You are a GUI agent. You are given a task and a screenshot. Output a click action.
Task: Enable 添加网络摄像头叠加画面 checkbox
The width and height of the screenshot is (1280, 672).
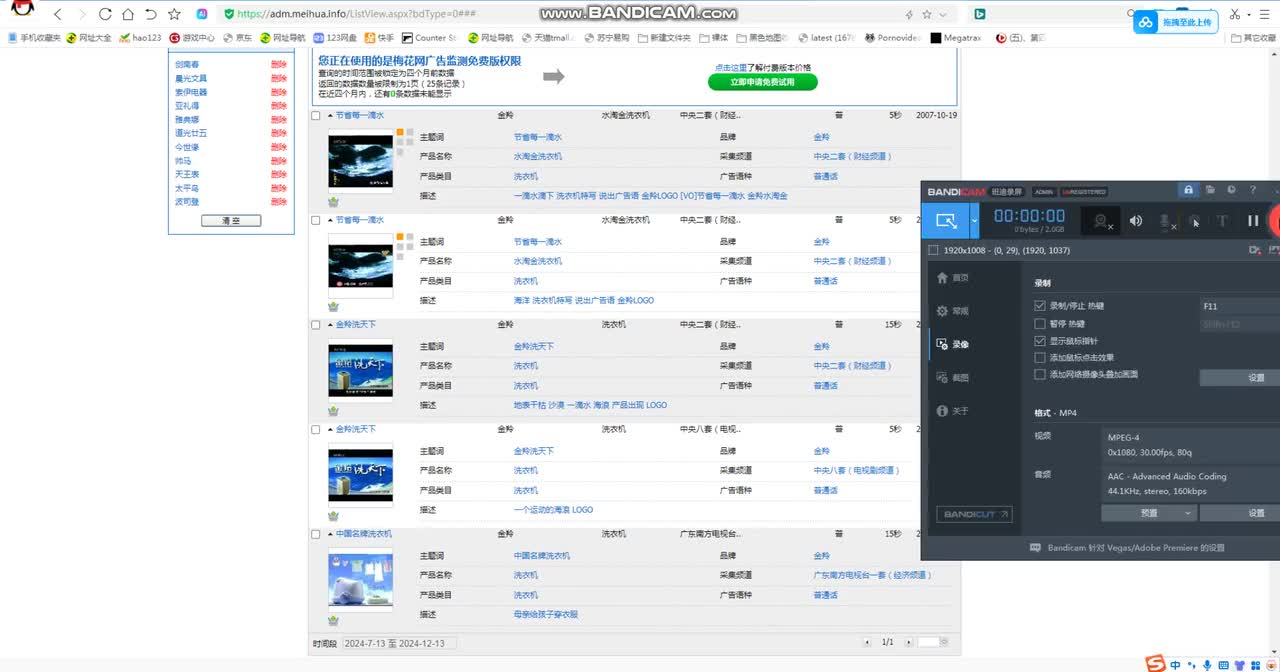(x=1040, y=375)
